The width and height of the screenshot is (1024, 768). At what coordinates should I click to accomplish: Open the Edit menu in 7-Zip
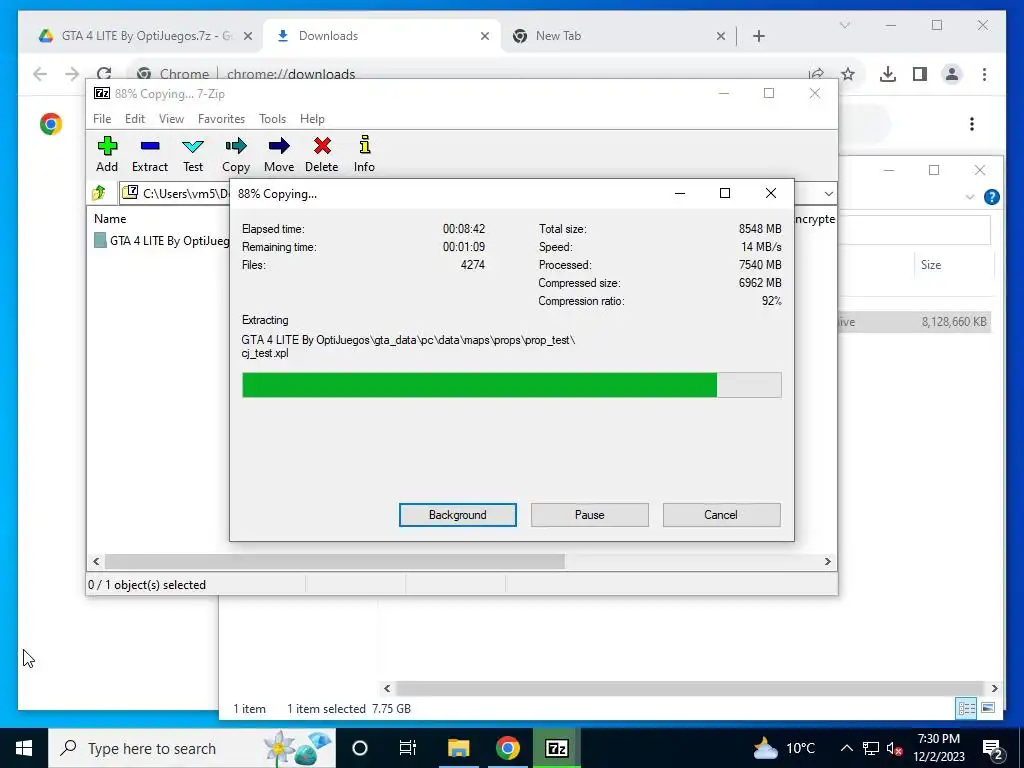tap(135, 119)
